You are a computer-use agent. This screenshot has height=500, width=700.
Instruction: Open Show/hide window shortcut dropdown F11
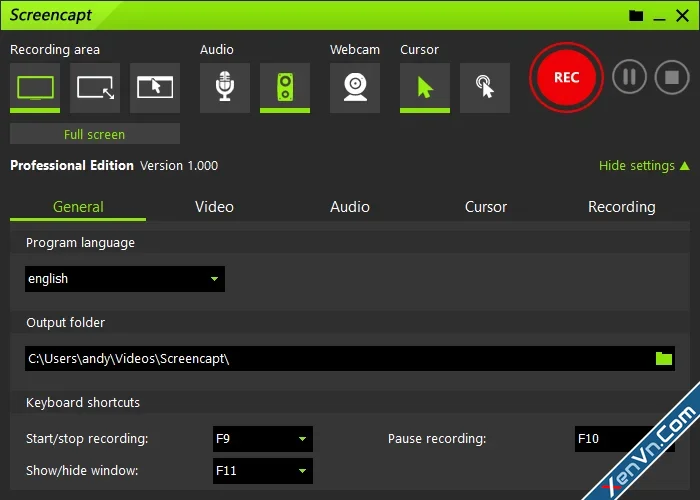[263, 471]
